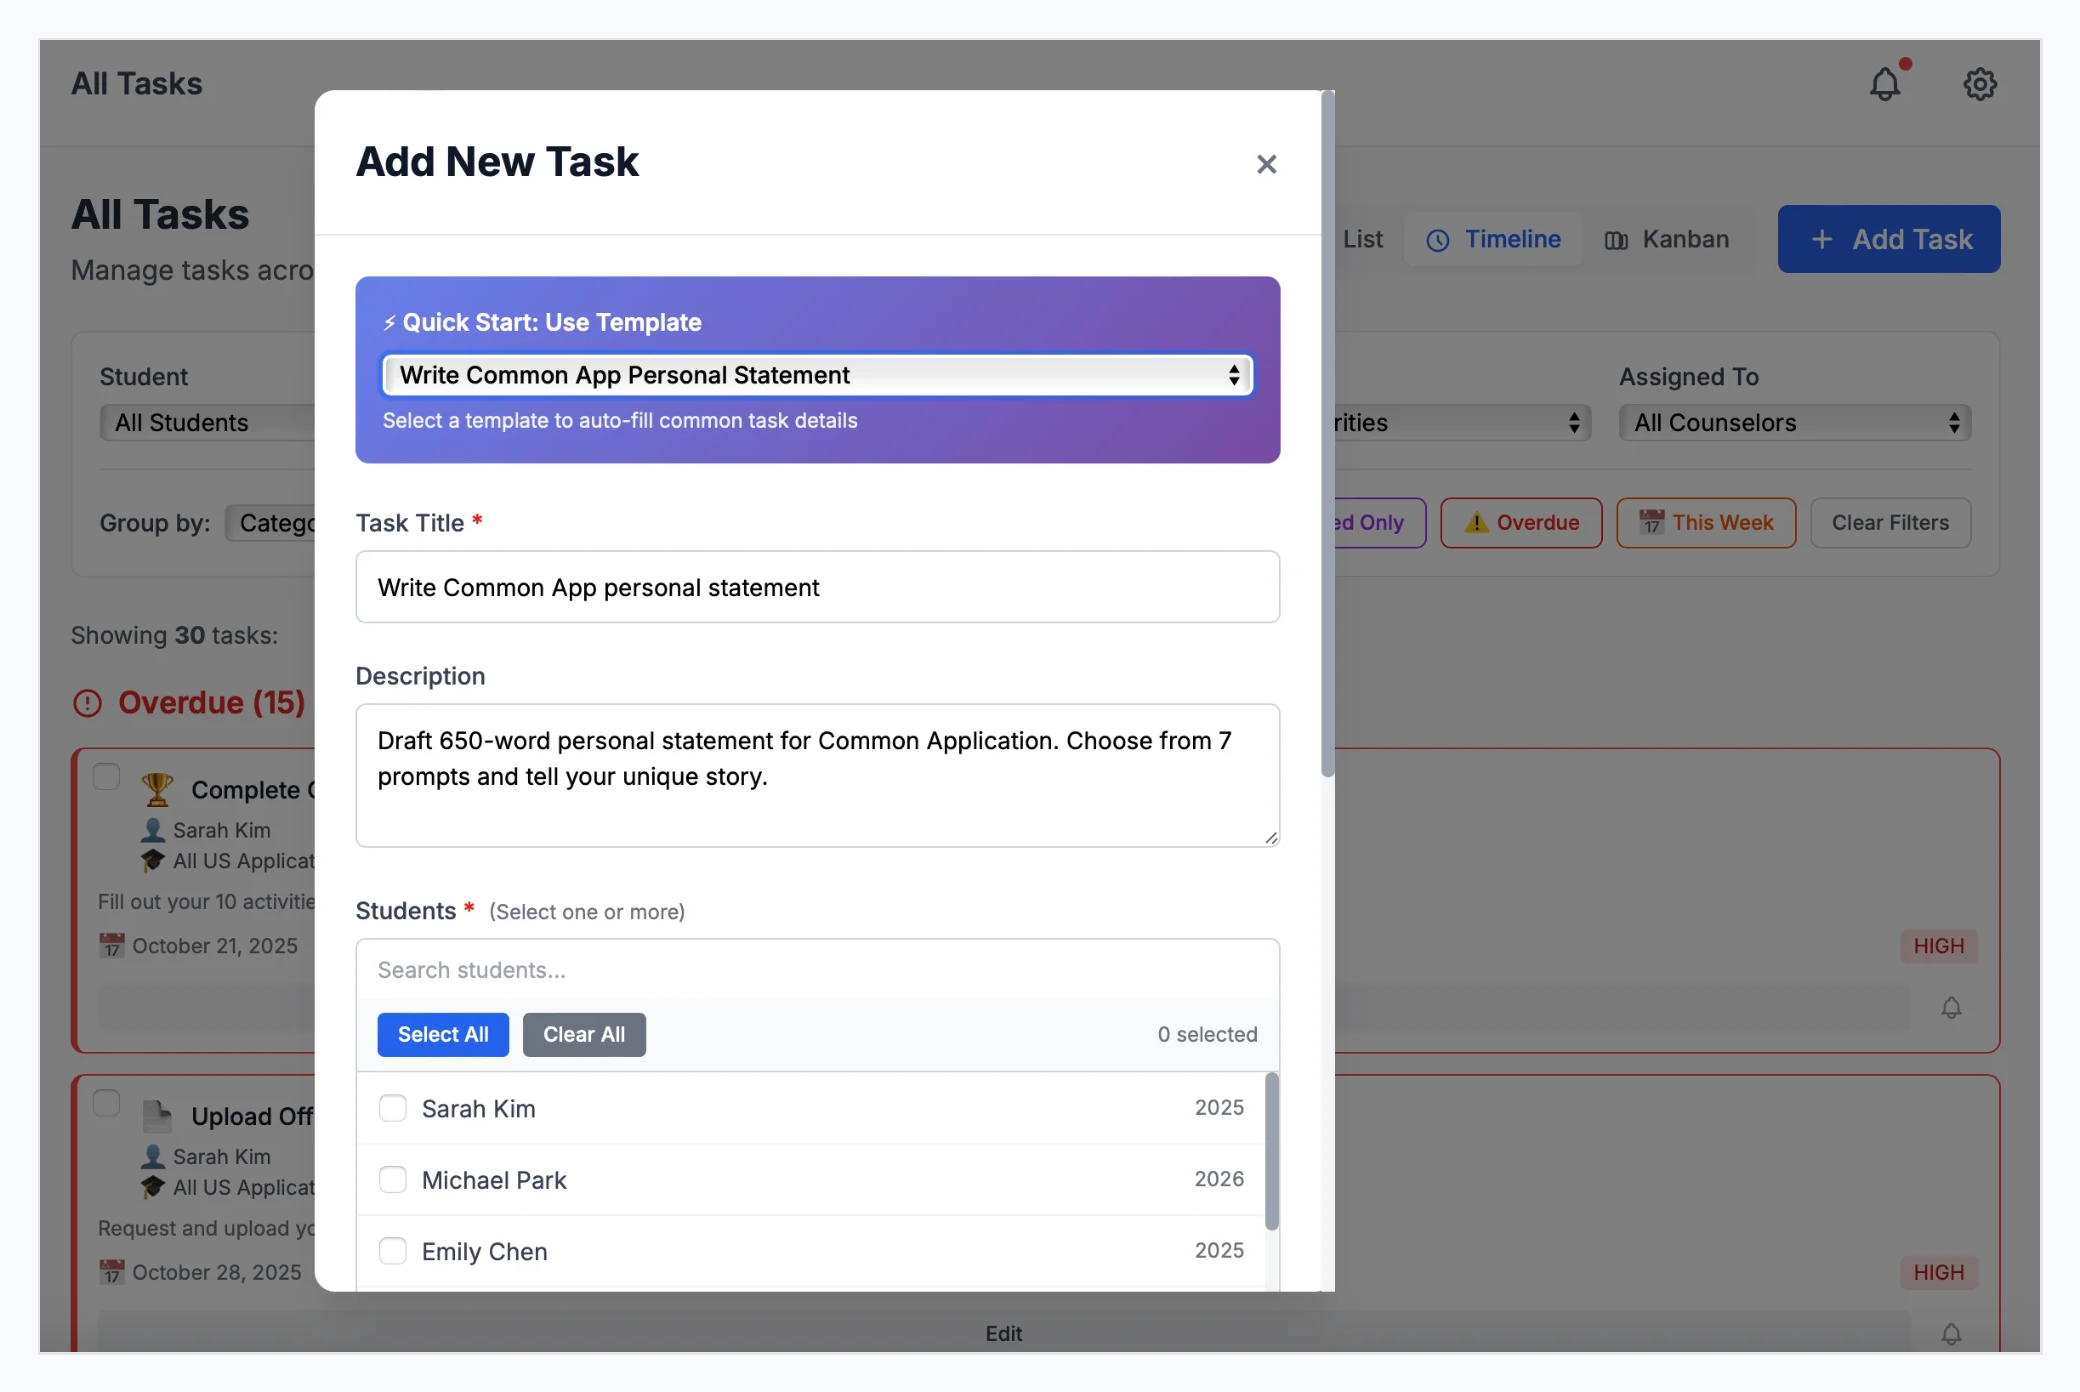
Task: Switch to the Timeline view
Action: tap(1492, 239)
